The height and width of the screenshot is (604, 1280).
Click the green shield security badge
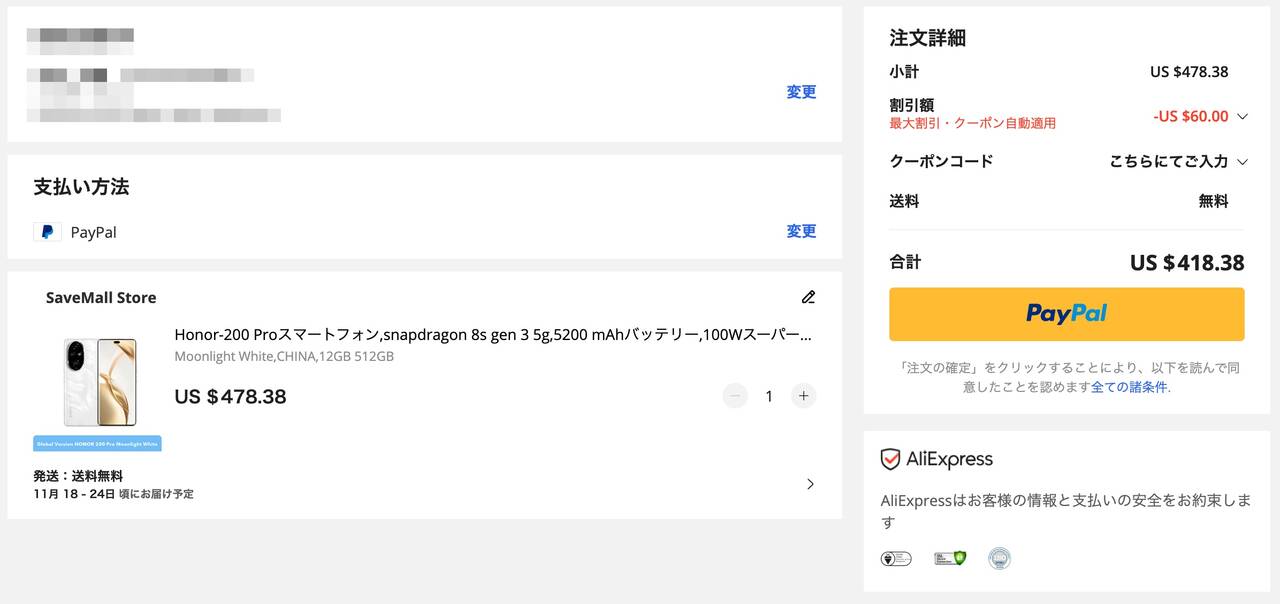(950, 558)
